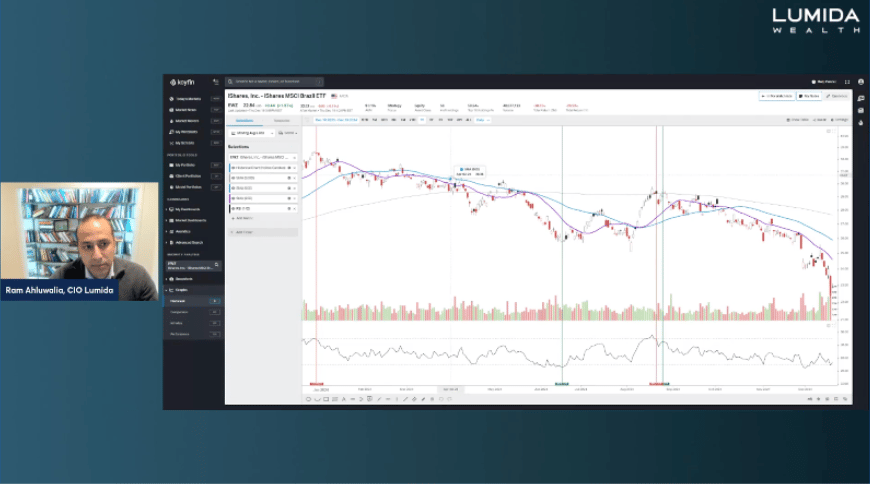Select the highlighted 1Y range button
This screenshot has width=870, height=484.
[x=422, y=120]
